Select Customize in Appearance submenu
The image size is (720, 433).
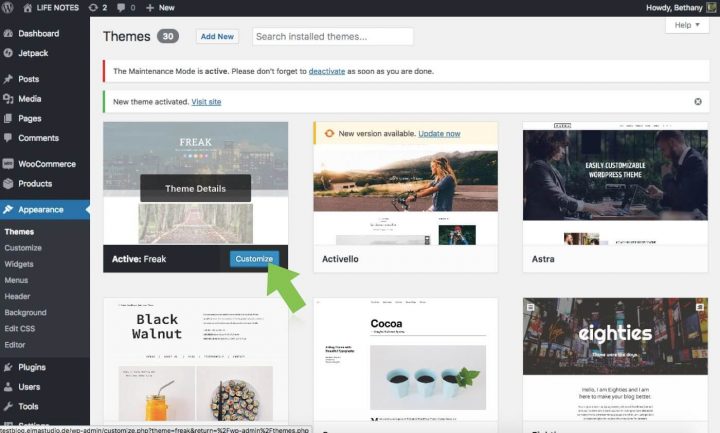tap(23, 248)
